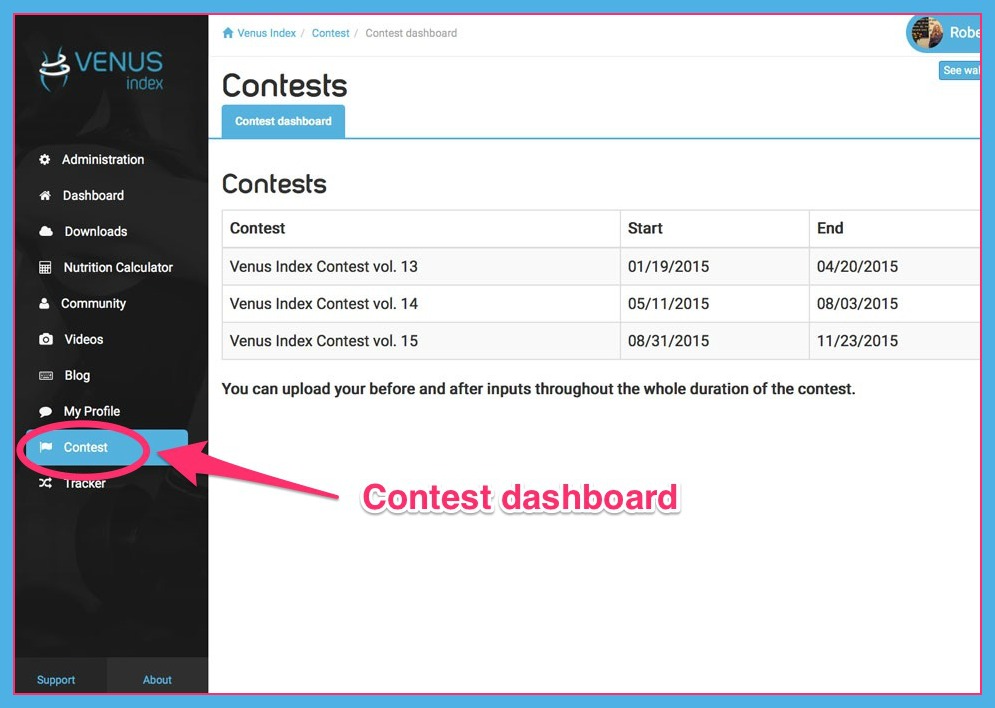This screenshot has height=708, width=995.
Task: Open Nutrition Calculator menu item
Action: point(118,268)
